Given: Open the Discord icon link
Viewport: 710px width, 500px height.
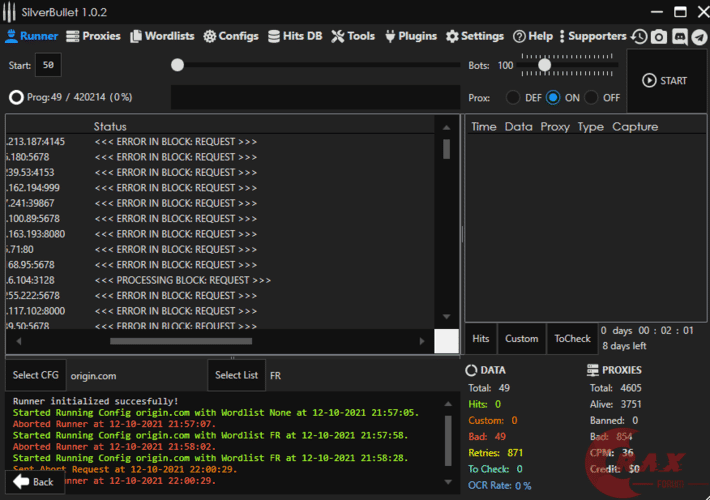Looking at the screenshot, I should tap(679, 36).
